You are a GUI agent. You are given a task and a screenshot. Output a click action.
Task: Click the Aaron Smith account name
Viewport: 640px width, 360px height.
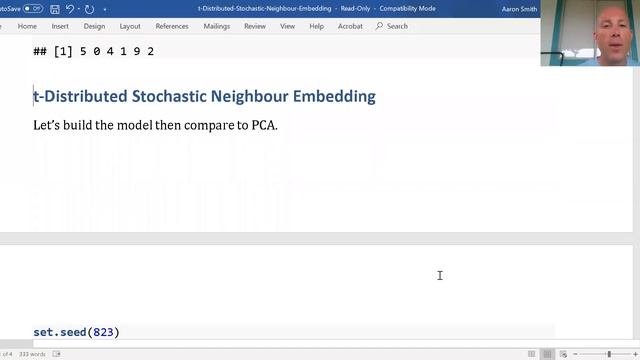click(x=519, y=9)
